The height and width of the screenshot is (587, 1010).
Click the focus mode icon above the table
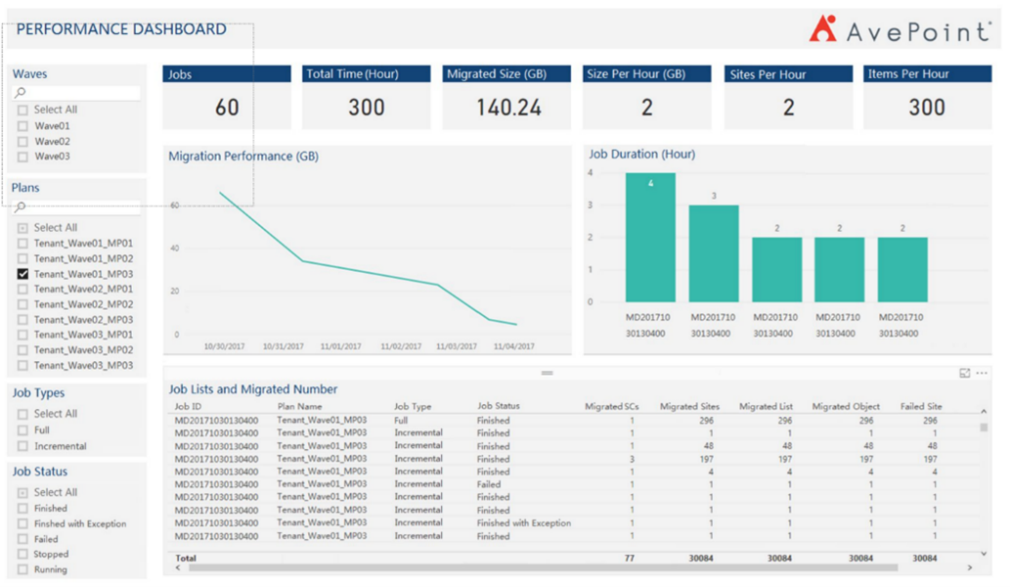[x=964, y=373]
